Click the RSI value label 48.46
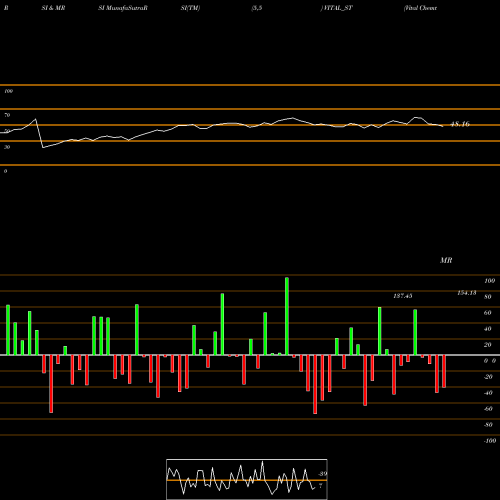Screen dimensions: 500x500 pyautogui.click(x=460, y=124)
